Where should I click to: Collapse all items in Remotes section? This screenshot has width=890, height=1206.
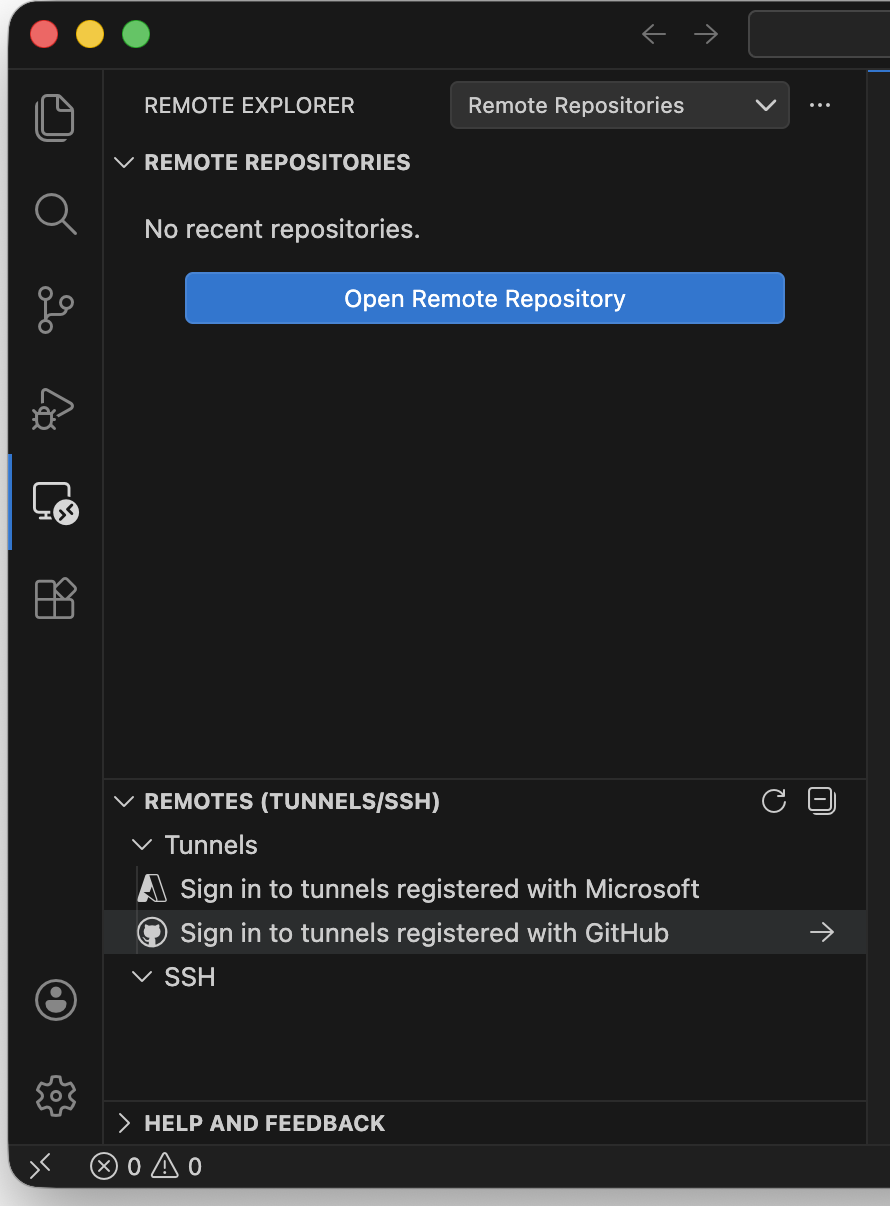pyautogui.click(x=821, y=801)
